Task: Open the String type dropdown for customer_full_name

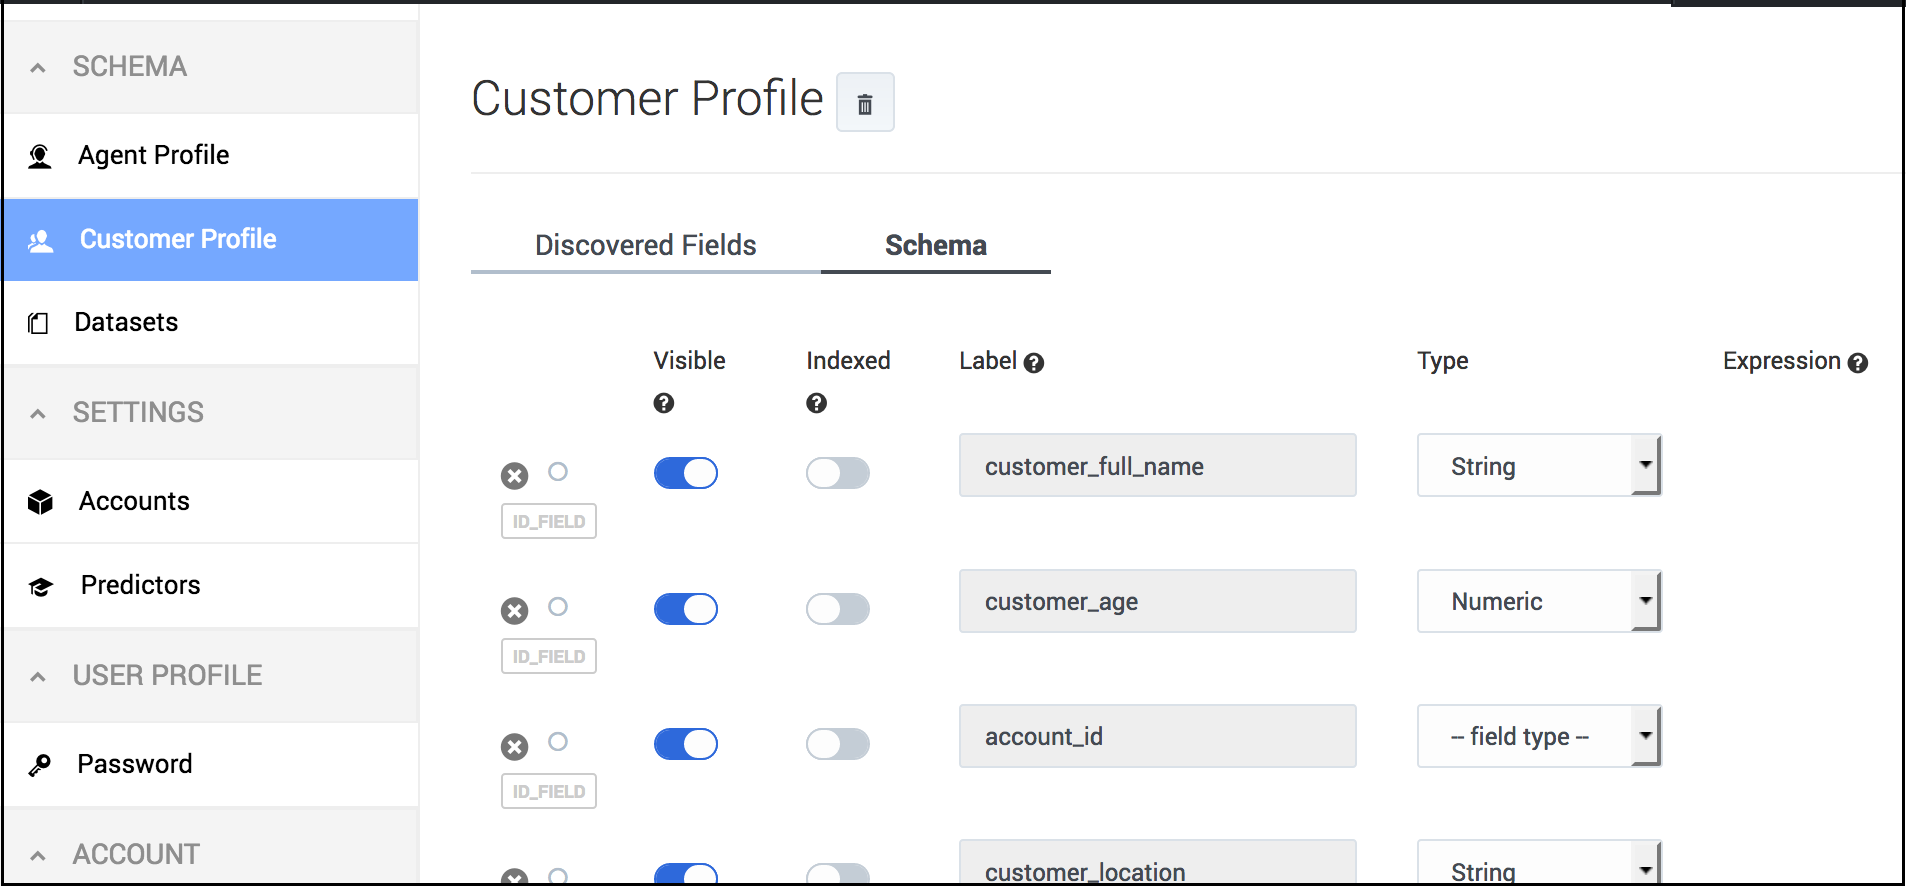Action: (x=1538, y=466)
